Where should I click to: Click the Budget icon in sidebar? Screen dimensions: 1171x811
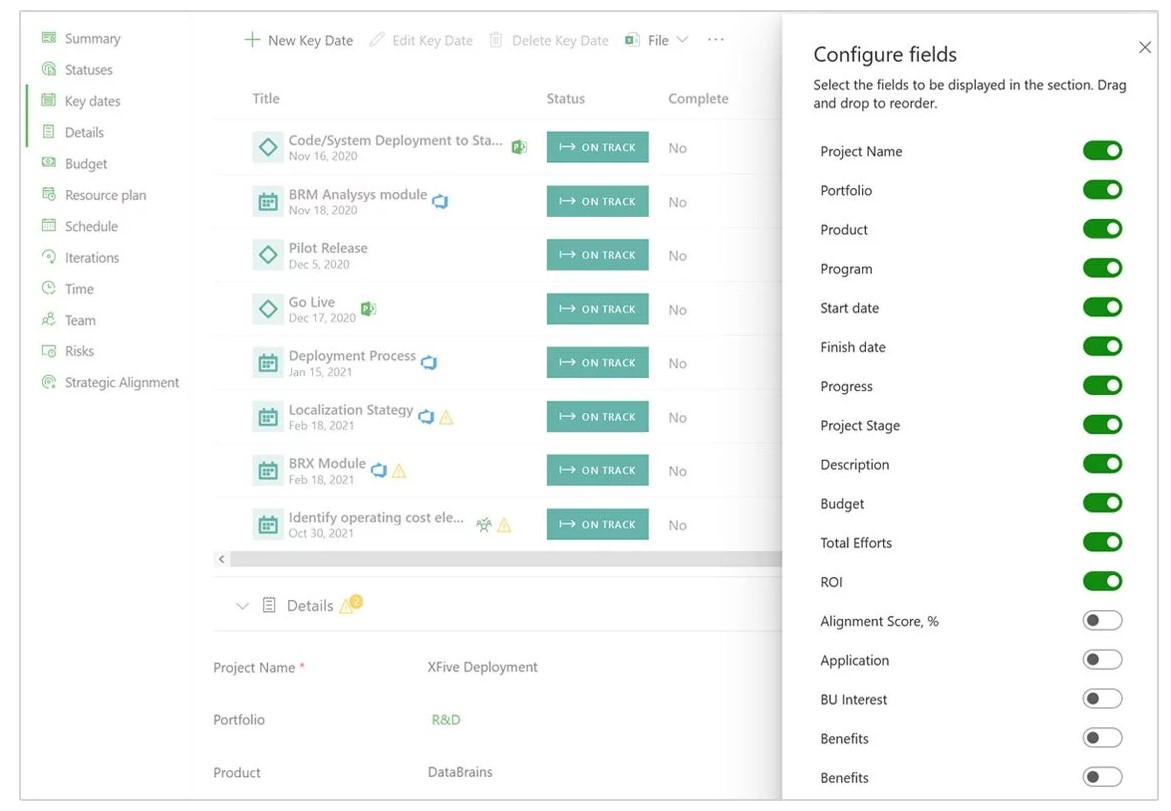coord(48,163)
